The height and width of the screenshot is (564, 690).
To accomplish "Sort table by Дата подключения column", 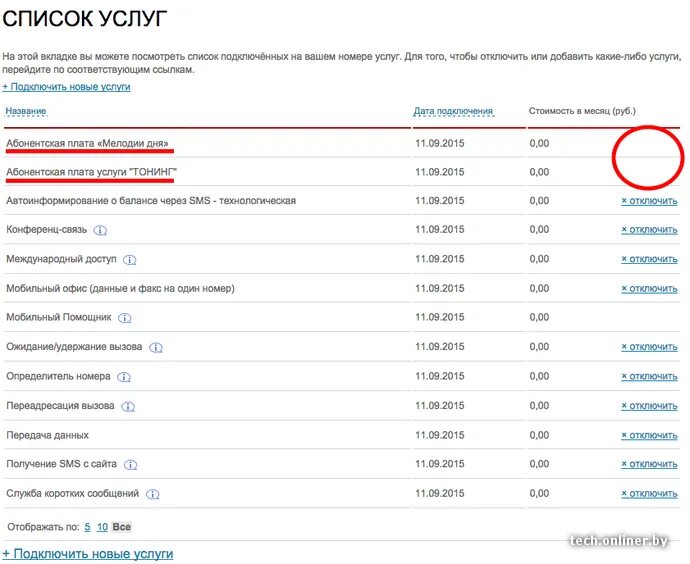I will point(453,111).
